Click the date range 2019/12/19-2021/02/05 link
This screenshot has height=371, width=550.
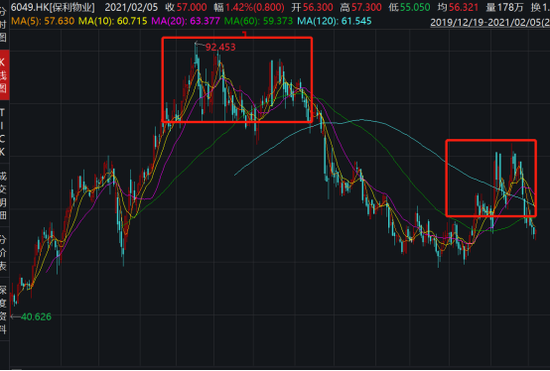pos(490,22)
